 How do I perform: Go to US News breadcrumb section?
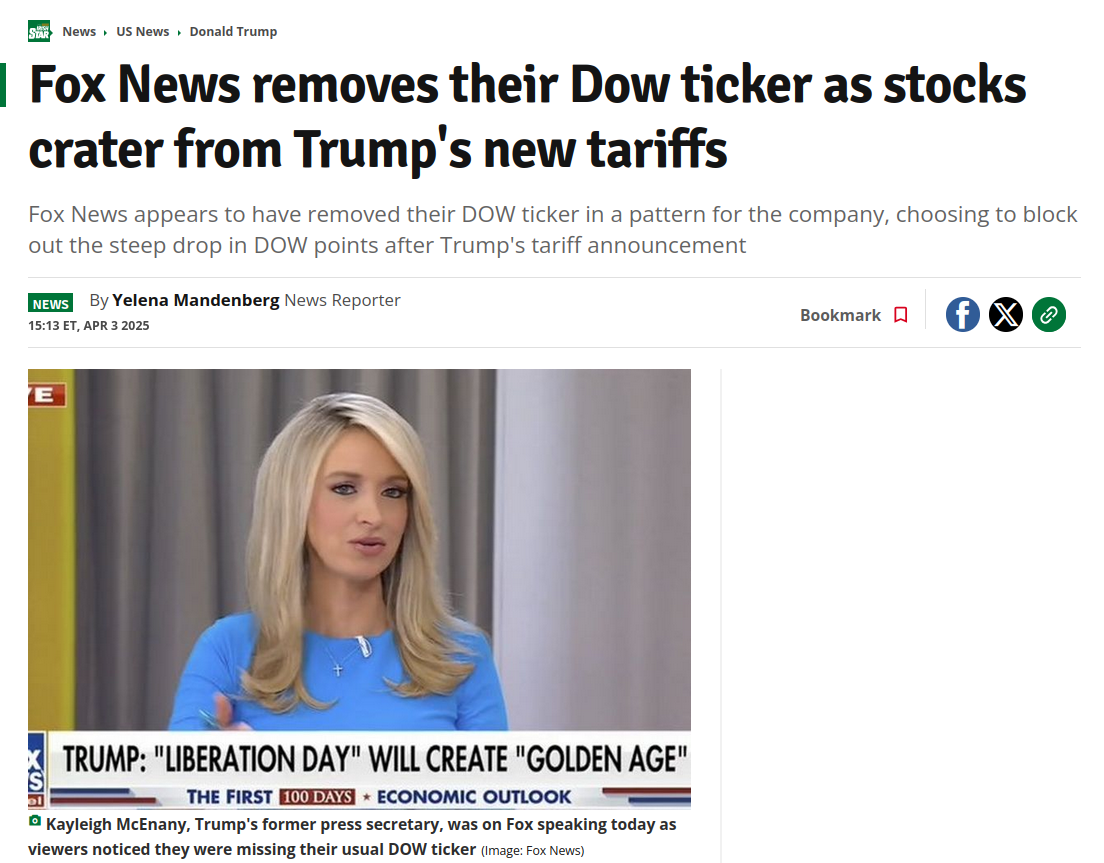[x=142, y=32]
